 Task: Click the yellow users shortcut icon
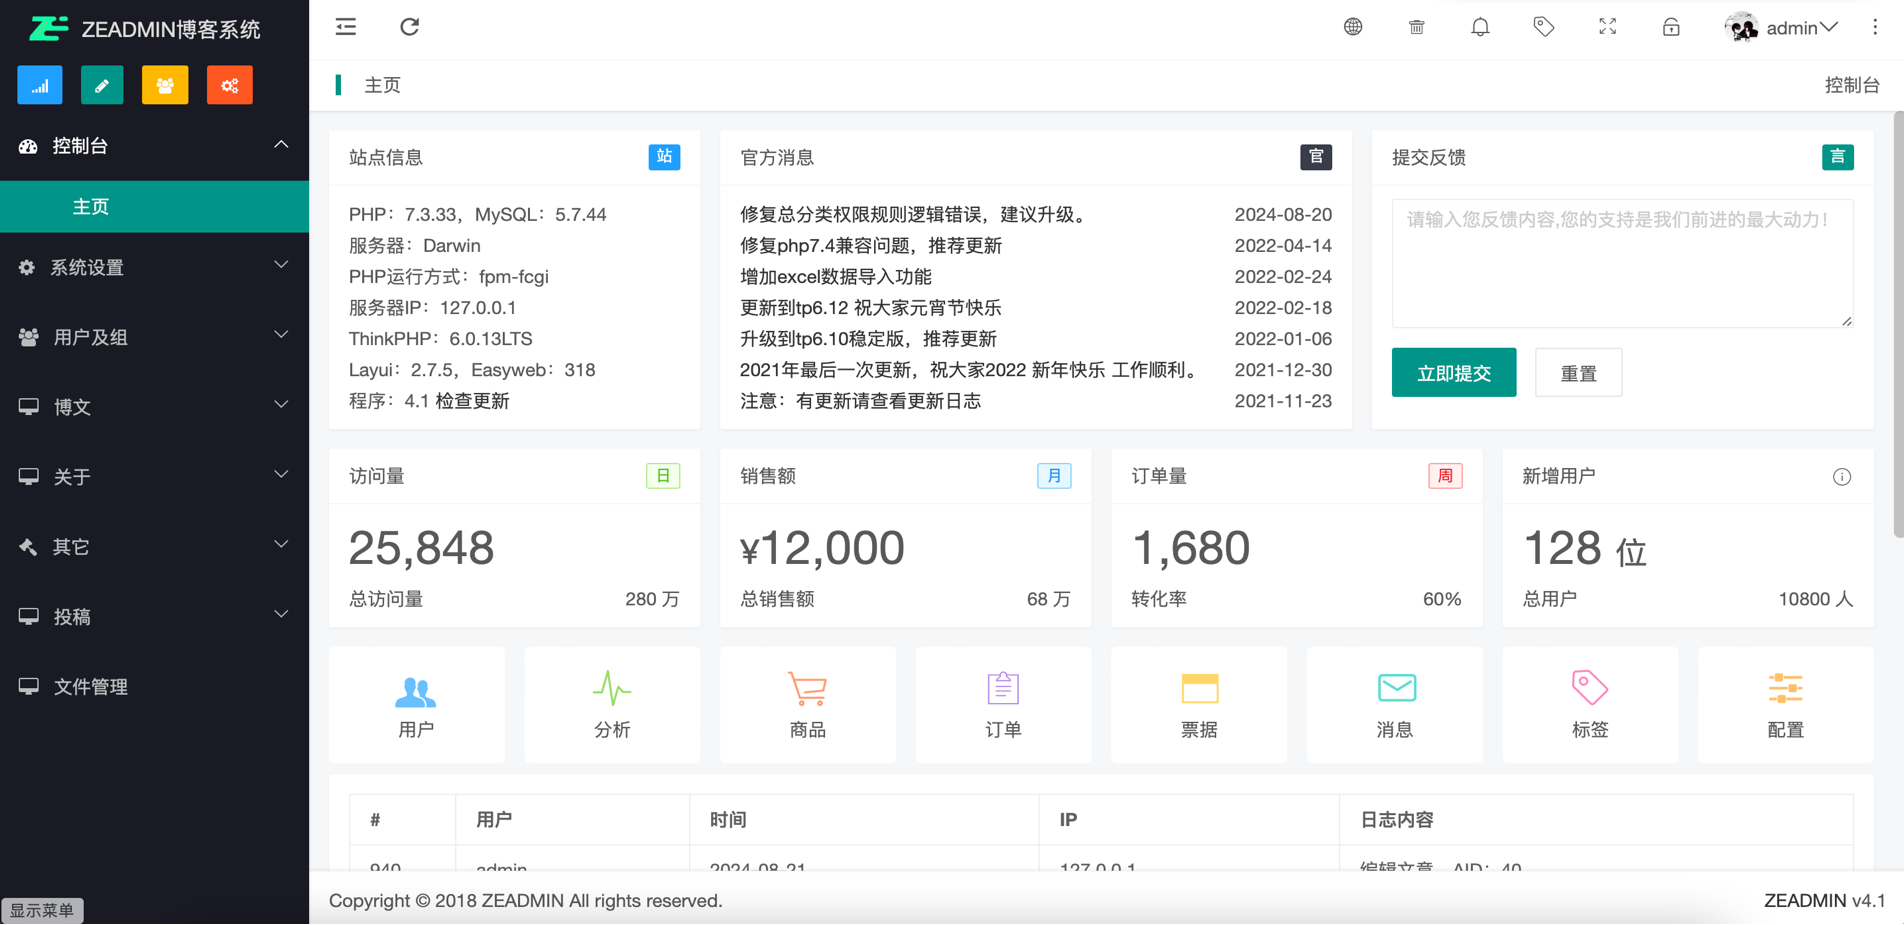click(165, 86)
